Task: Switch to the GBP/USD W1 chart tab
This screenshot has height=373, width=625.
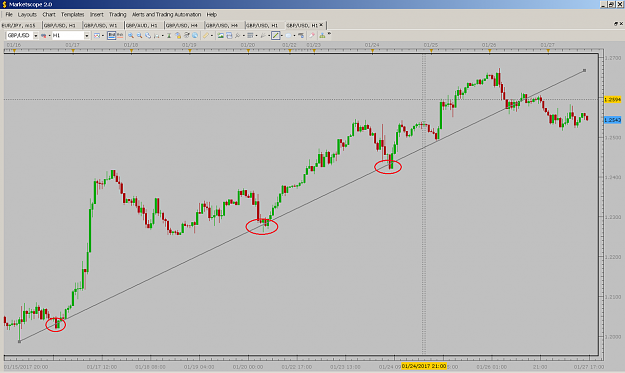Action: 101,25
